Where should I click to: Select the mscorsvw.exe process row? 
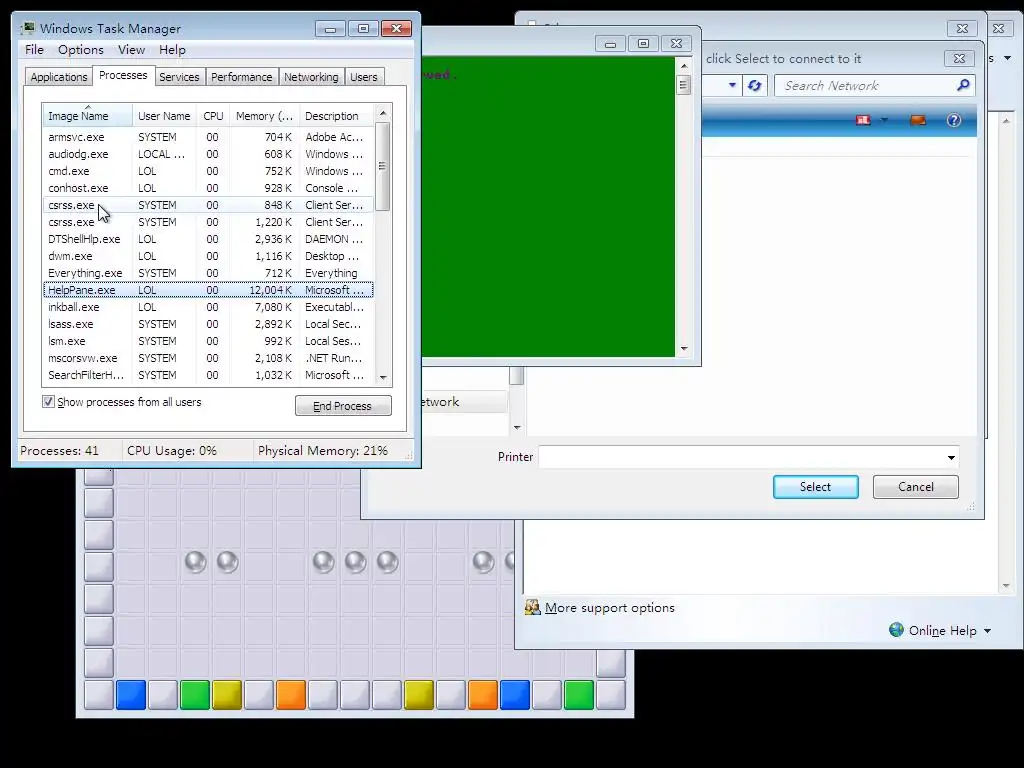(x=208, y=358)
